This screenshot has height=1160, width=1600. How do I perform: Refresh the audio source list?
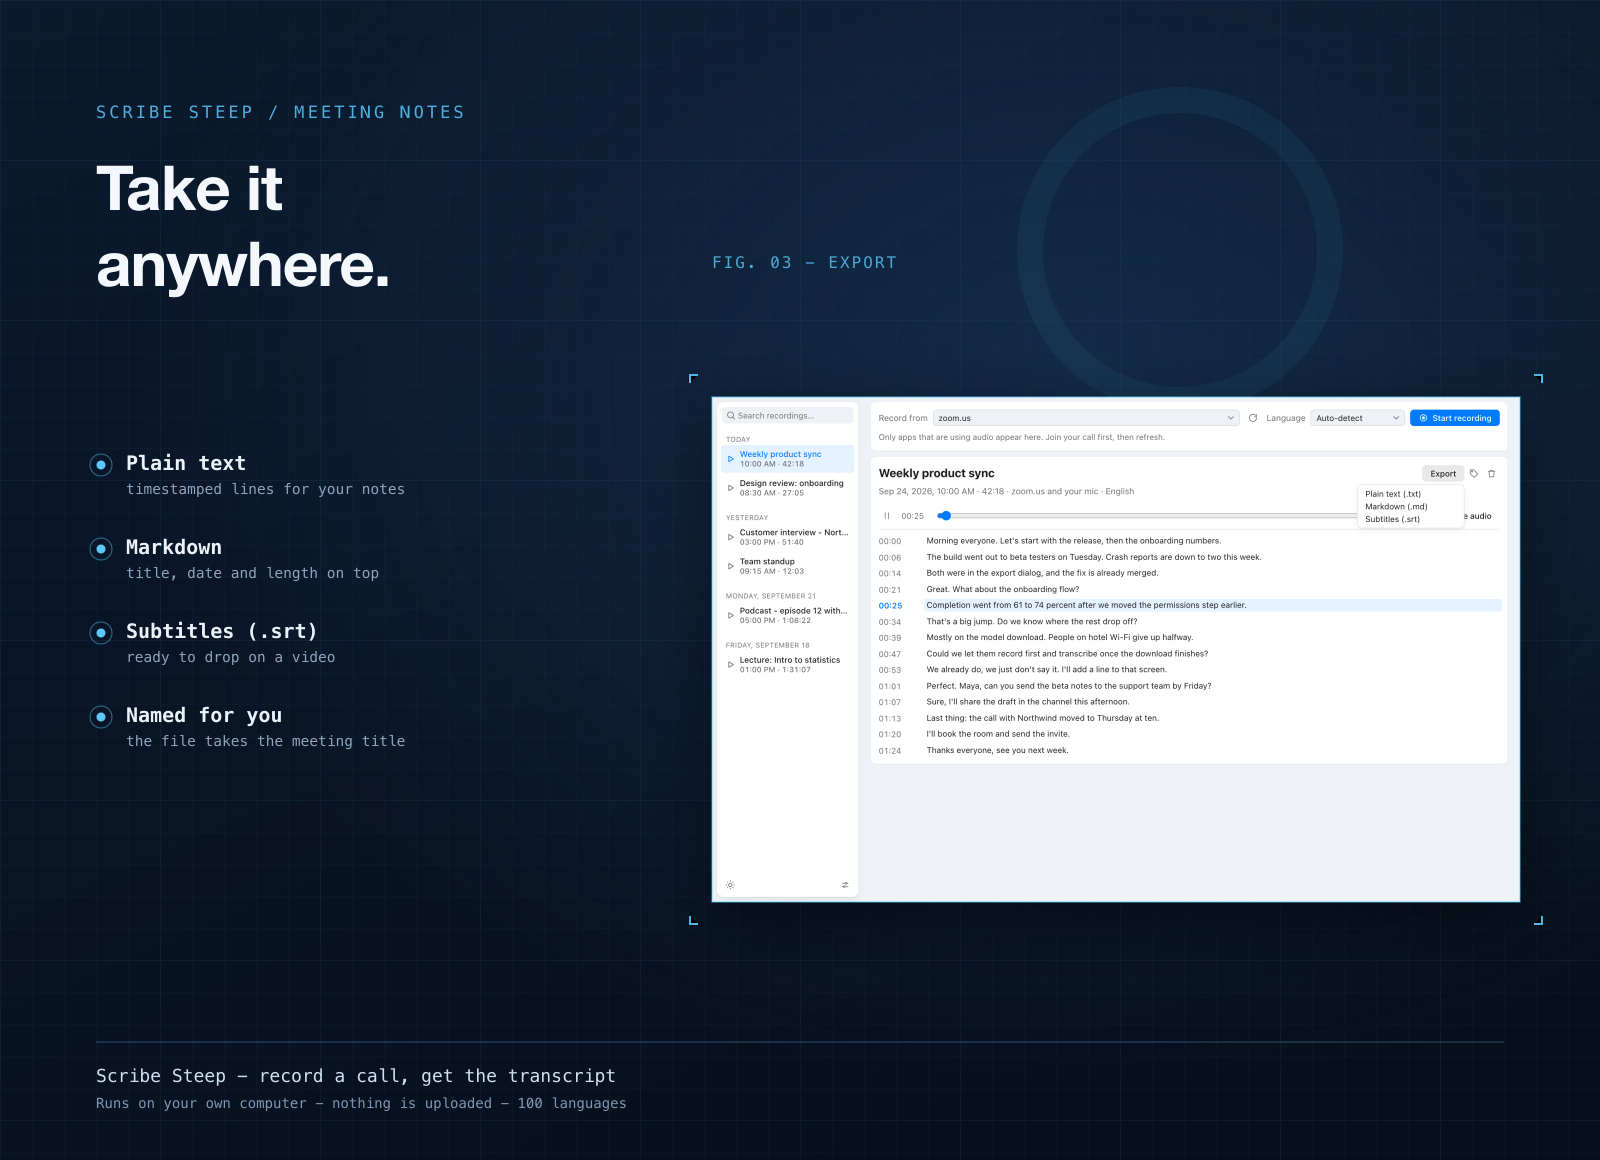pos(1253,418)
